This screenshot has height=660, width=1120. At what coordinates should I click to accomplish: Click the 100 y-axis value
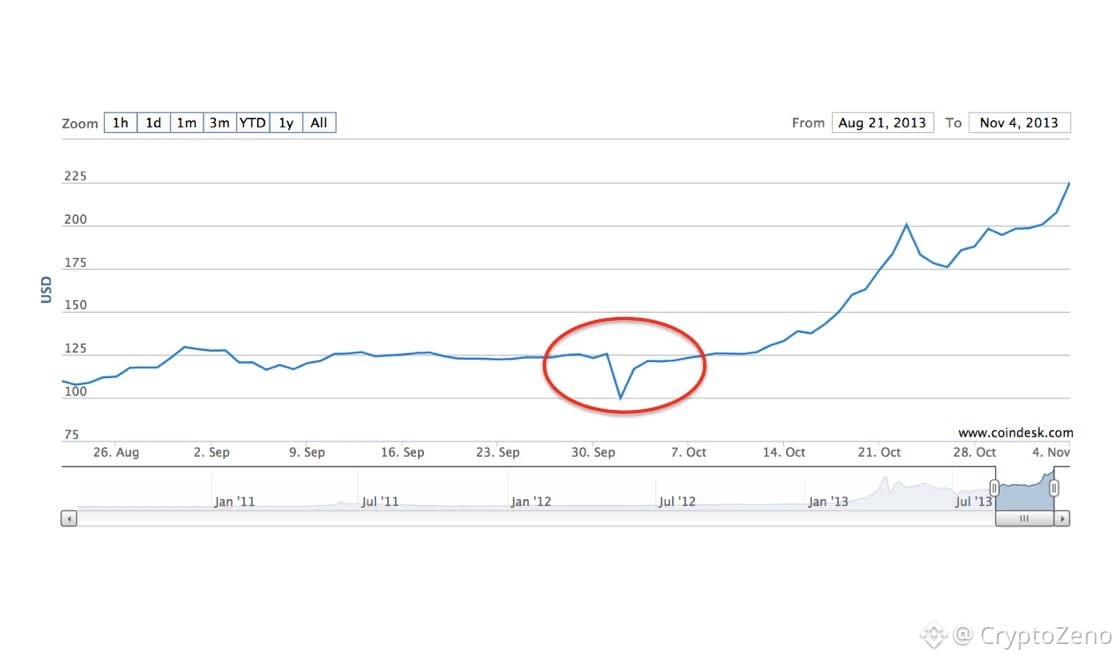75,391
